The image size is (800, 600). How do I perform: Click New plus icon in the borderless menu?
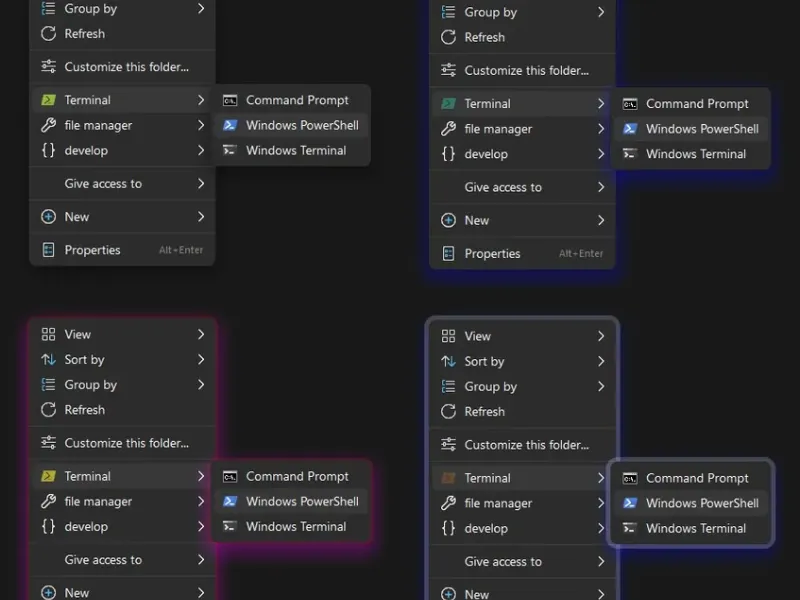[x=48, y=217]
